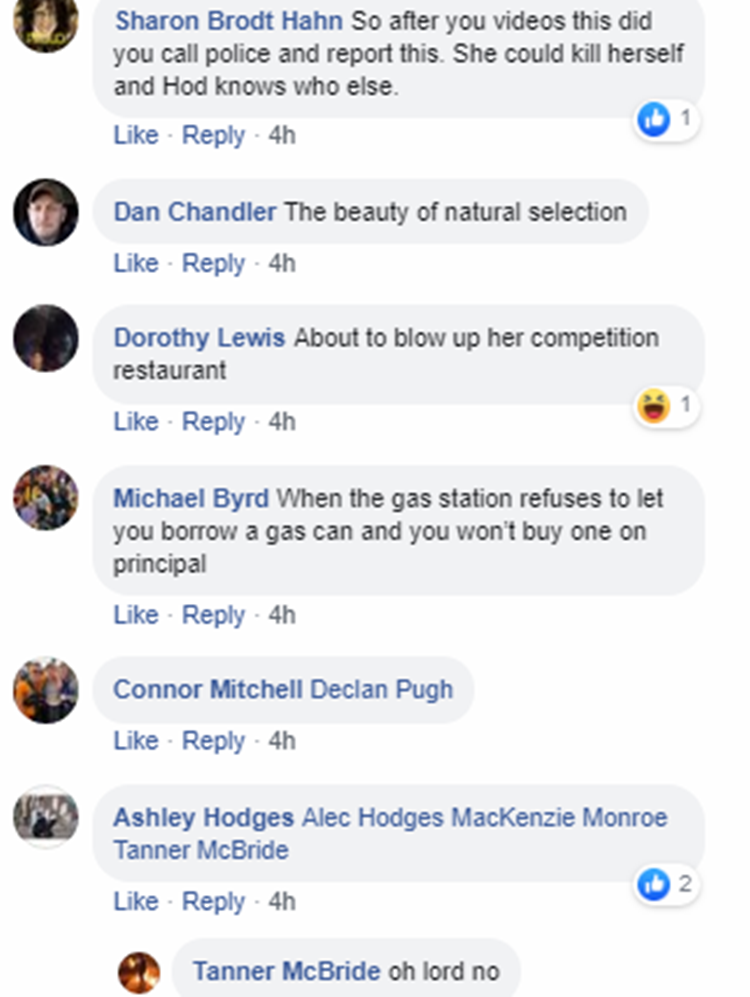Reply to Connor Mitchell's comment
750x997 pixels.
pyautogui.click(x=213, y=741)
